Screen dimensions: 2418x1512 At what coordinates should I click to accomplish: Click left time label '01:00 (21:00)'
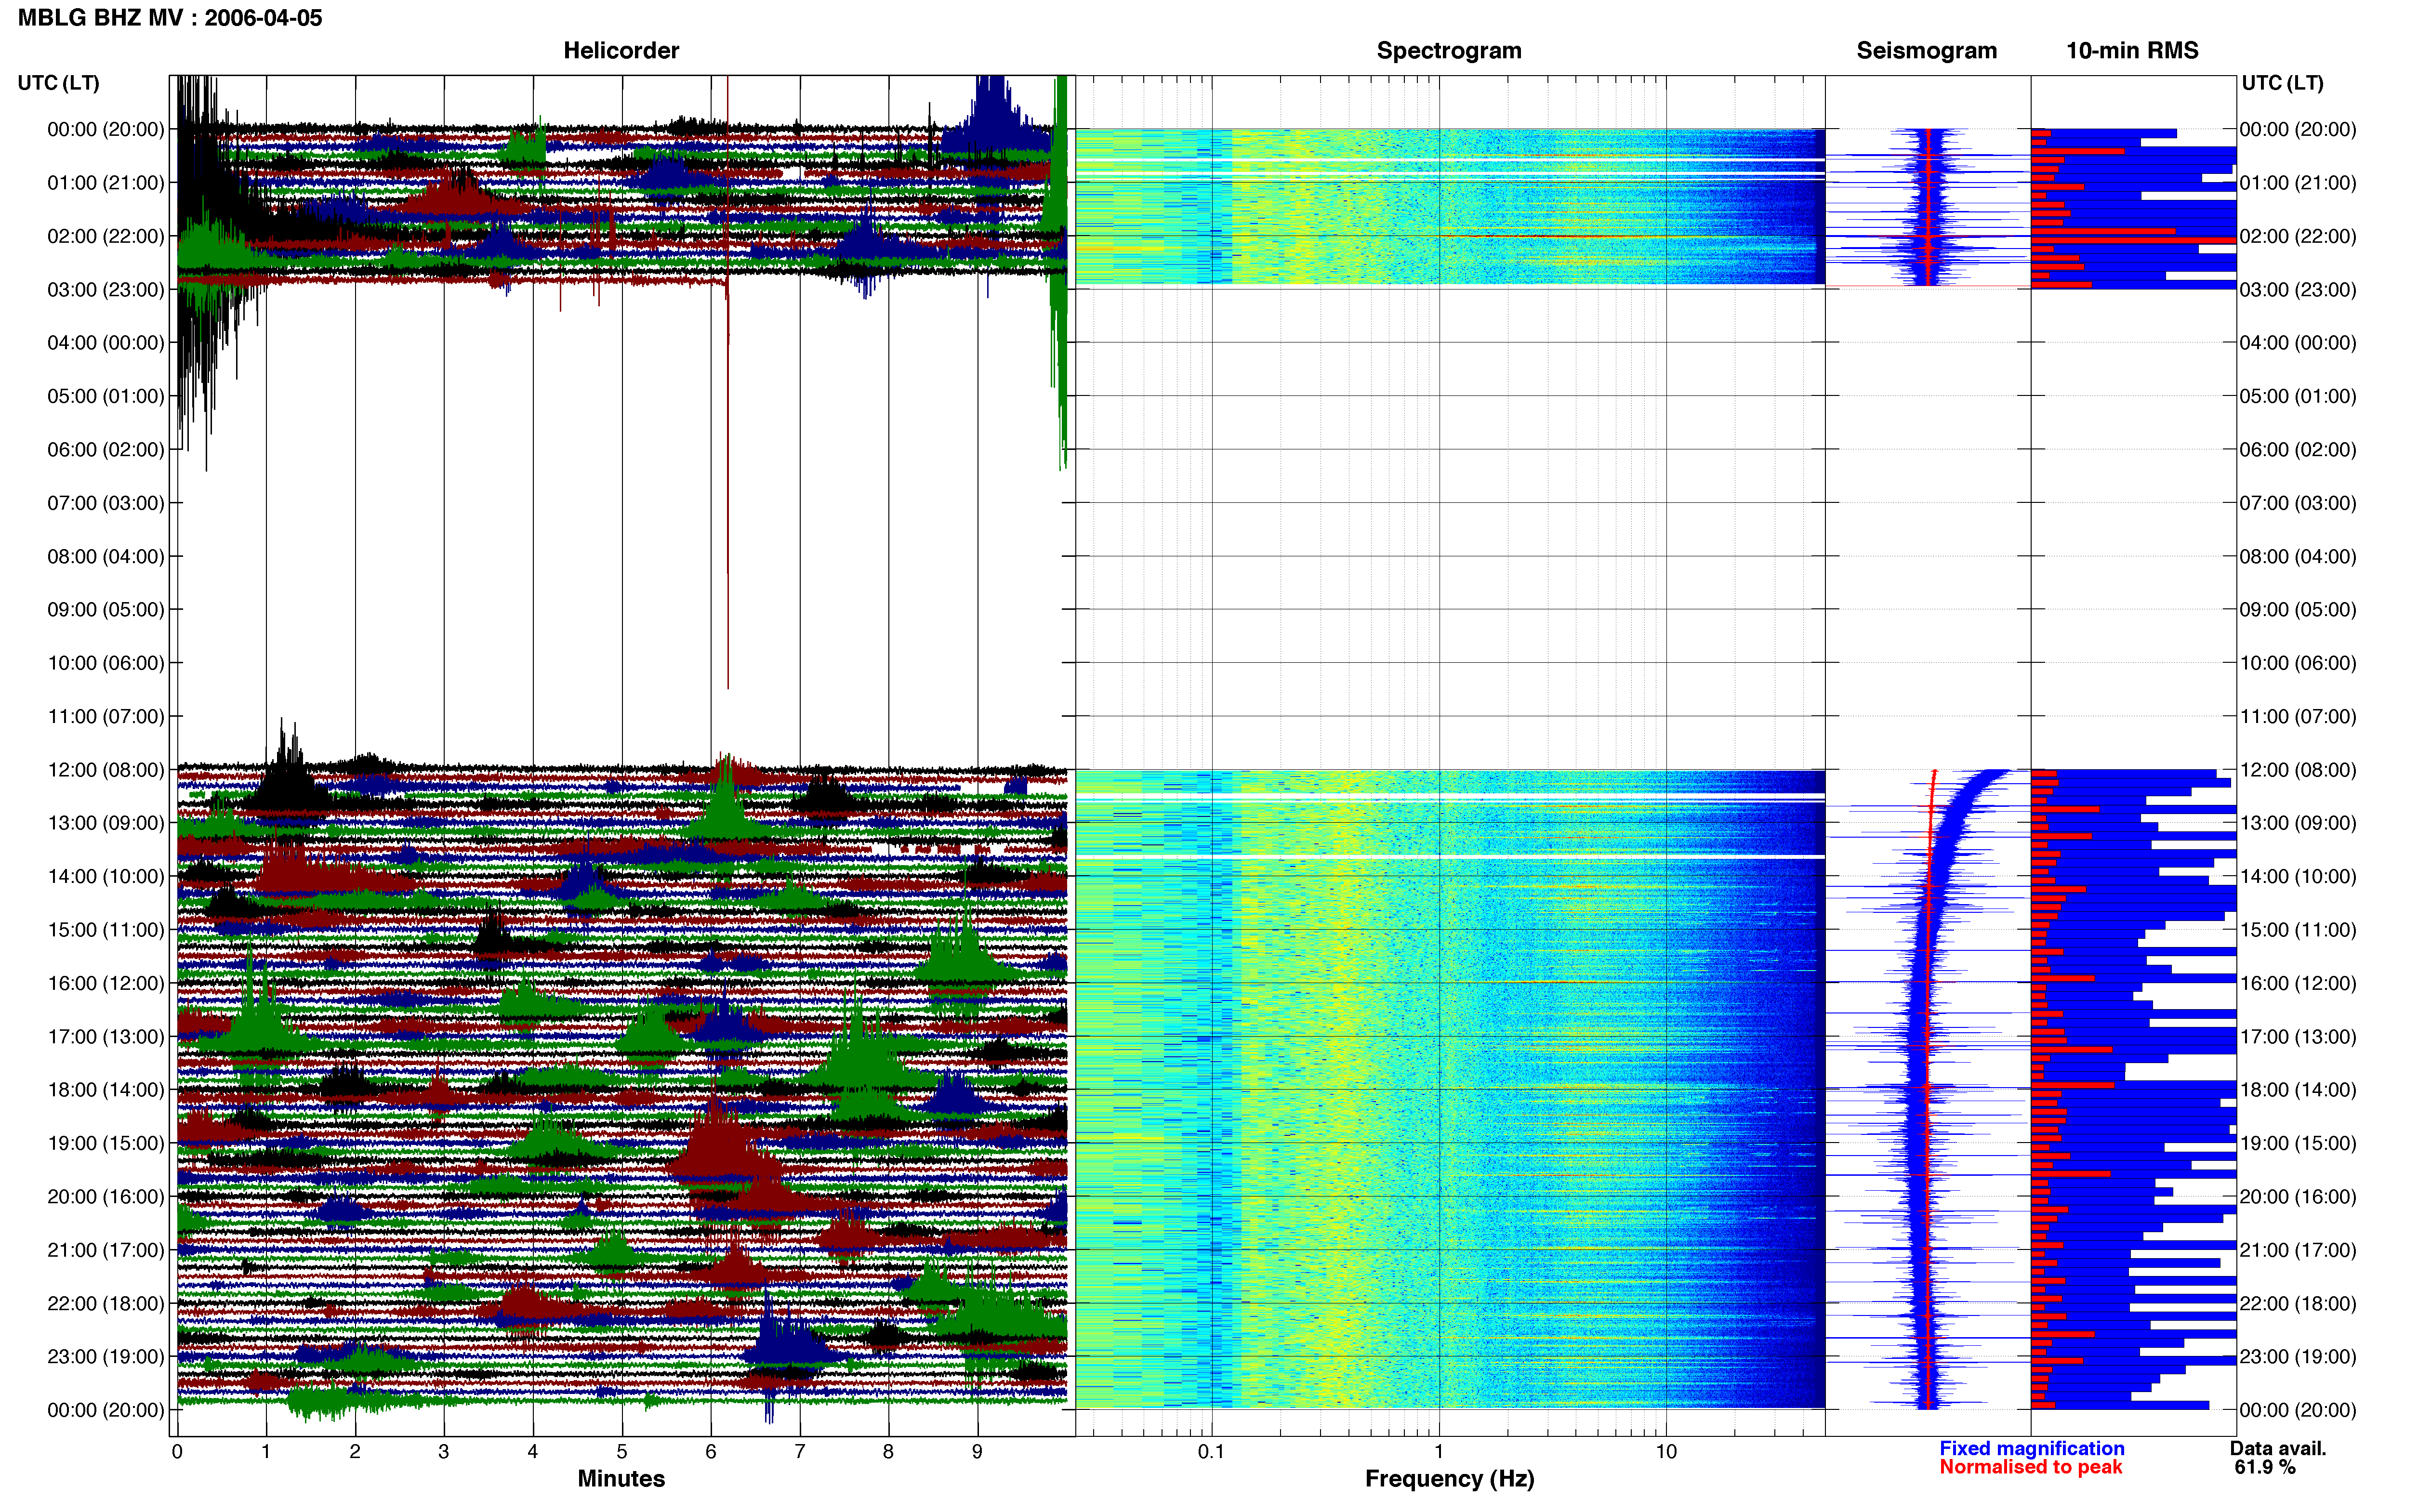[106, 183]
